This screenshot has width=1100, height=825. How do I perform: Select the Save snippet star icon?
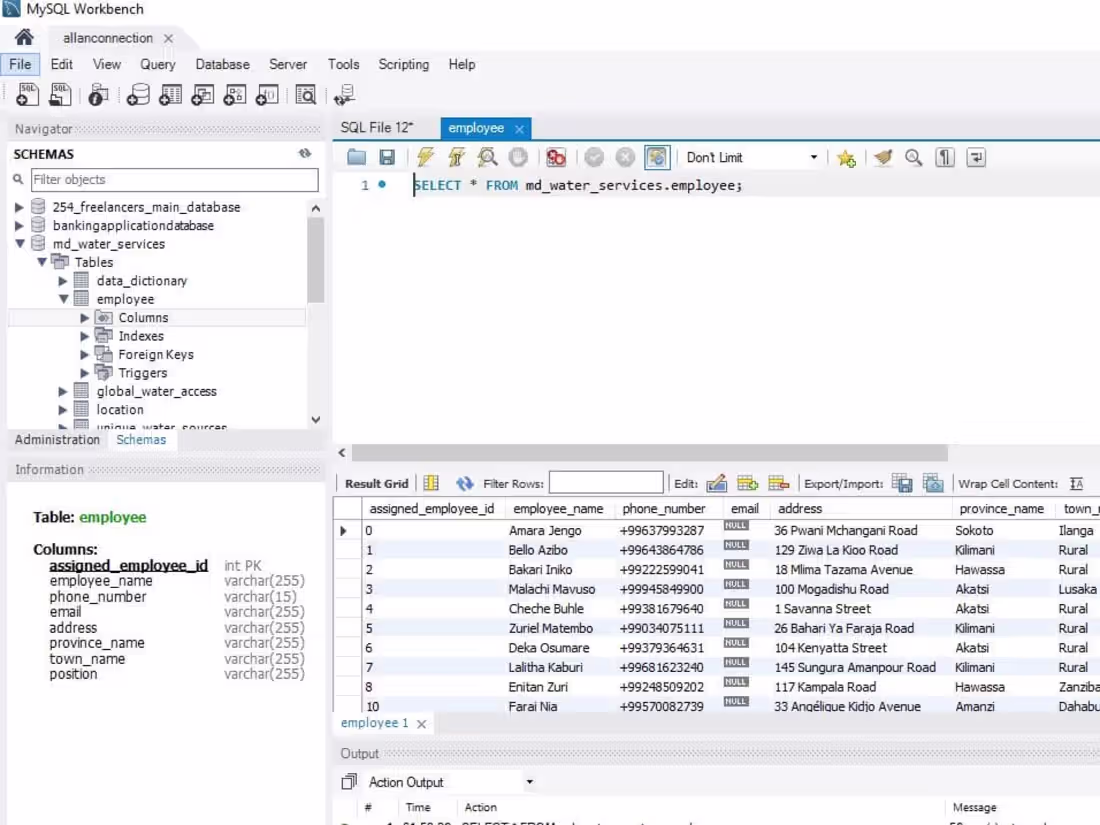845,157
